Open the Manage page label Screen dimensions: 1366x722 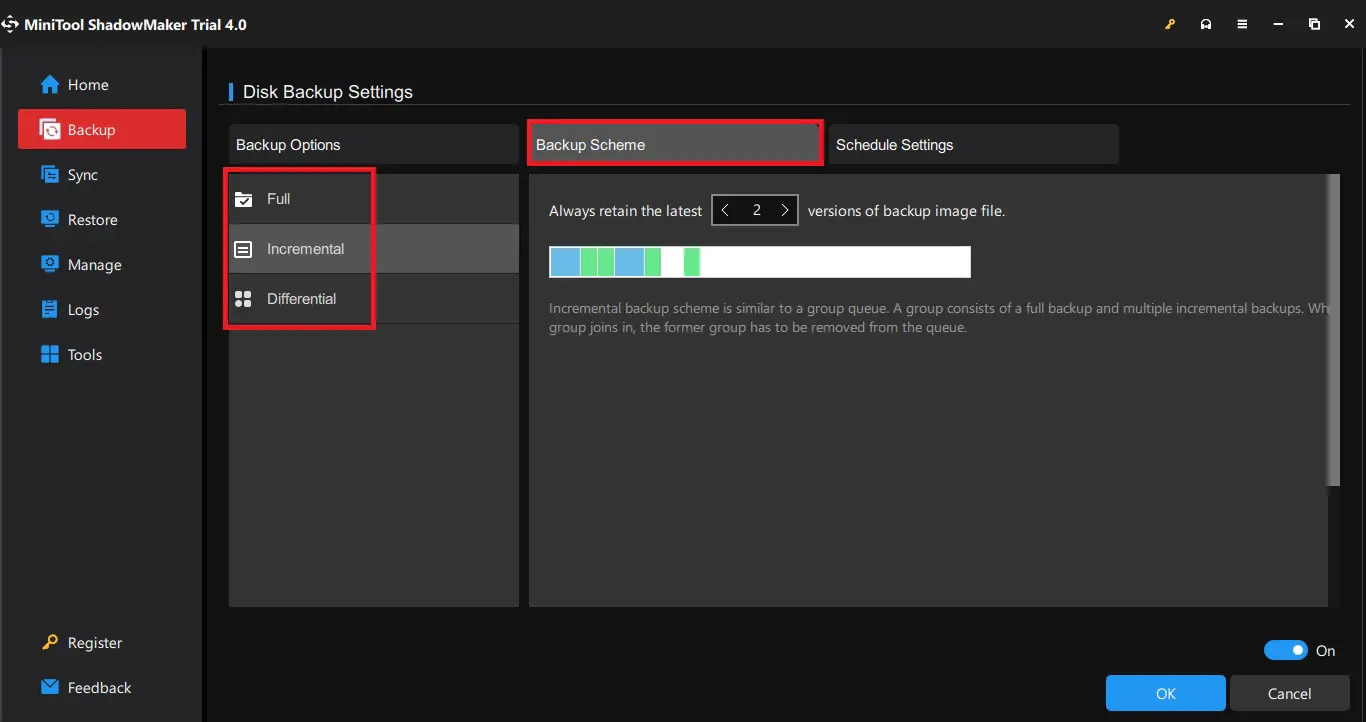coord(95,265)
